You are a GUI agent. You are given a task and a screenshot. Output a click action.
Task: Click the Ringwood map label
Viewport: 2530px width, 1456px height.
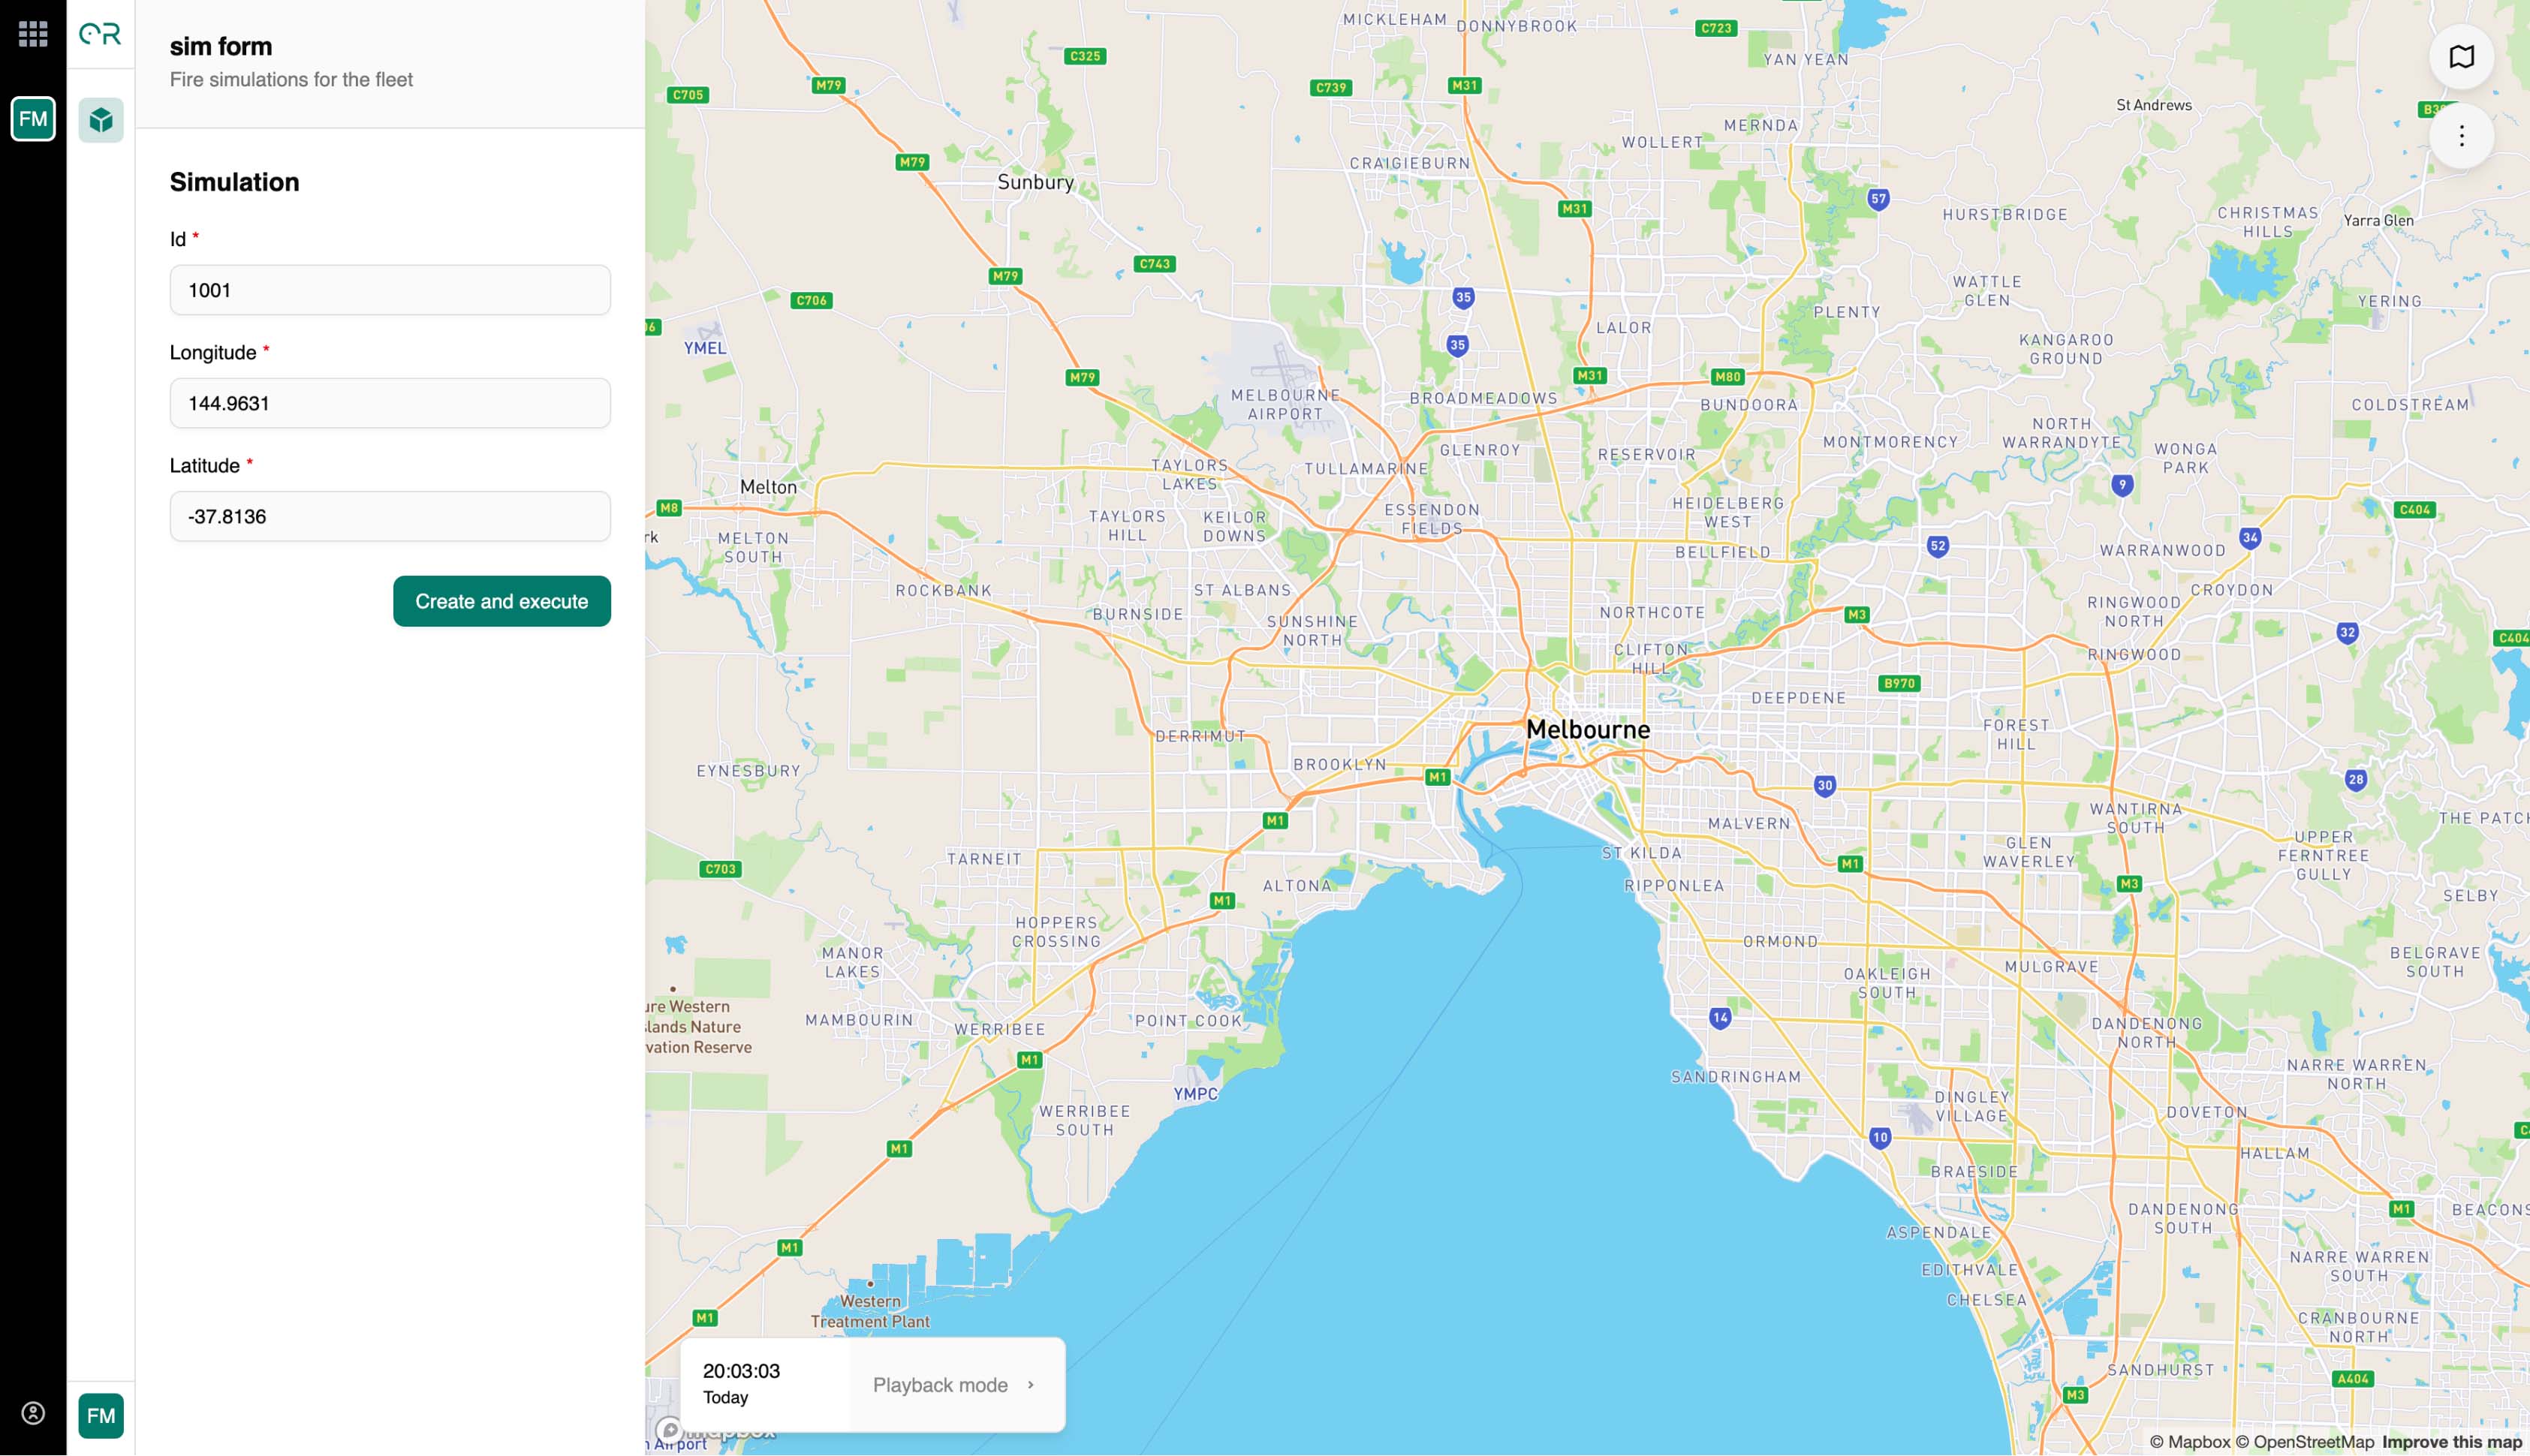(2134, 655)
